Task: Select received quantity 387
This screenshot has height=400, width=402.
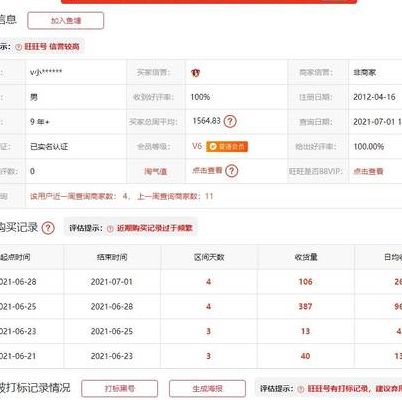Action: (x=305, y=306)
